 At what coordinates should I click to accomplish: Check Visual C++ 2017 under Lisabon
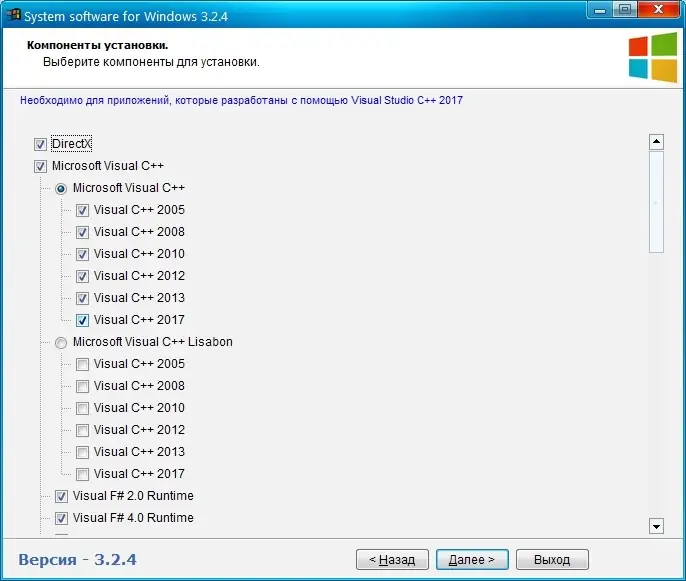pos(82,474)
